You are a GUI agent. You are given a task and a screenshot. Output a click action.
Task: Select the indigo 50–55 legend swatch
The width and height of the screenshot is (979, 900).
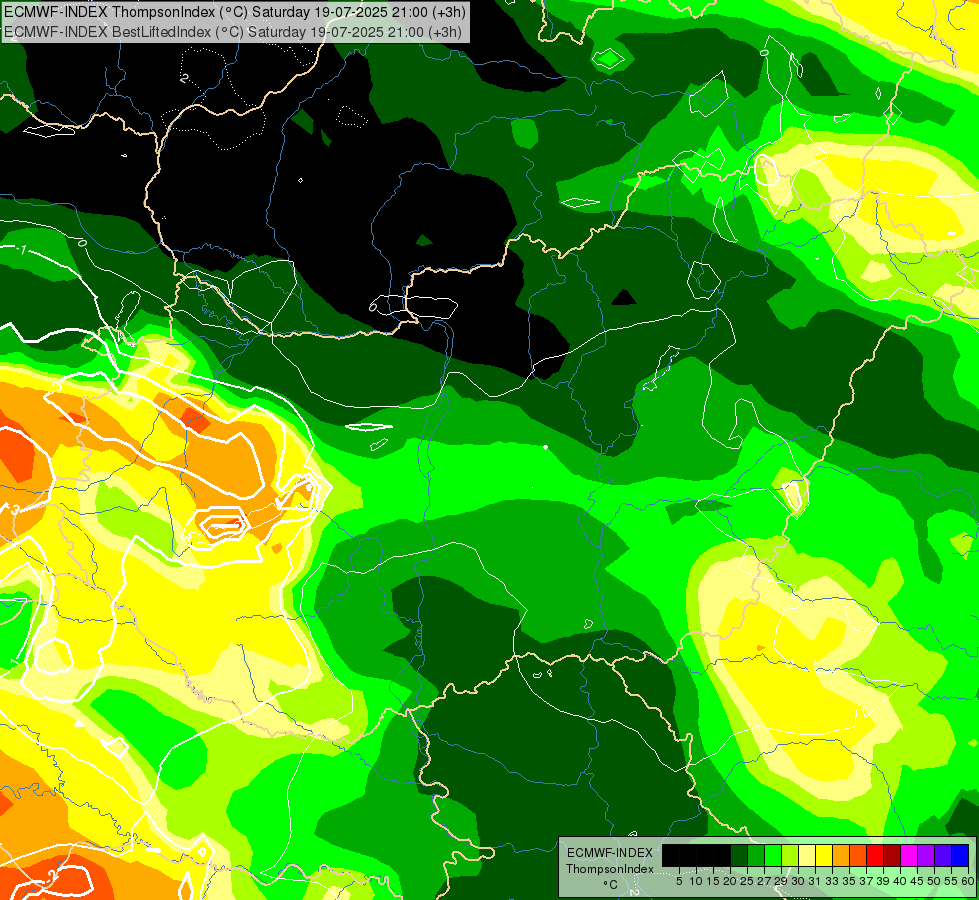[x=943, y=855]
